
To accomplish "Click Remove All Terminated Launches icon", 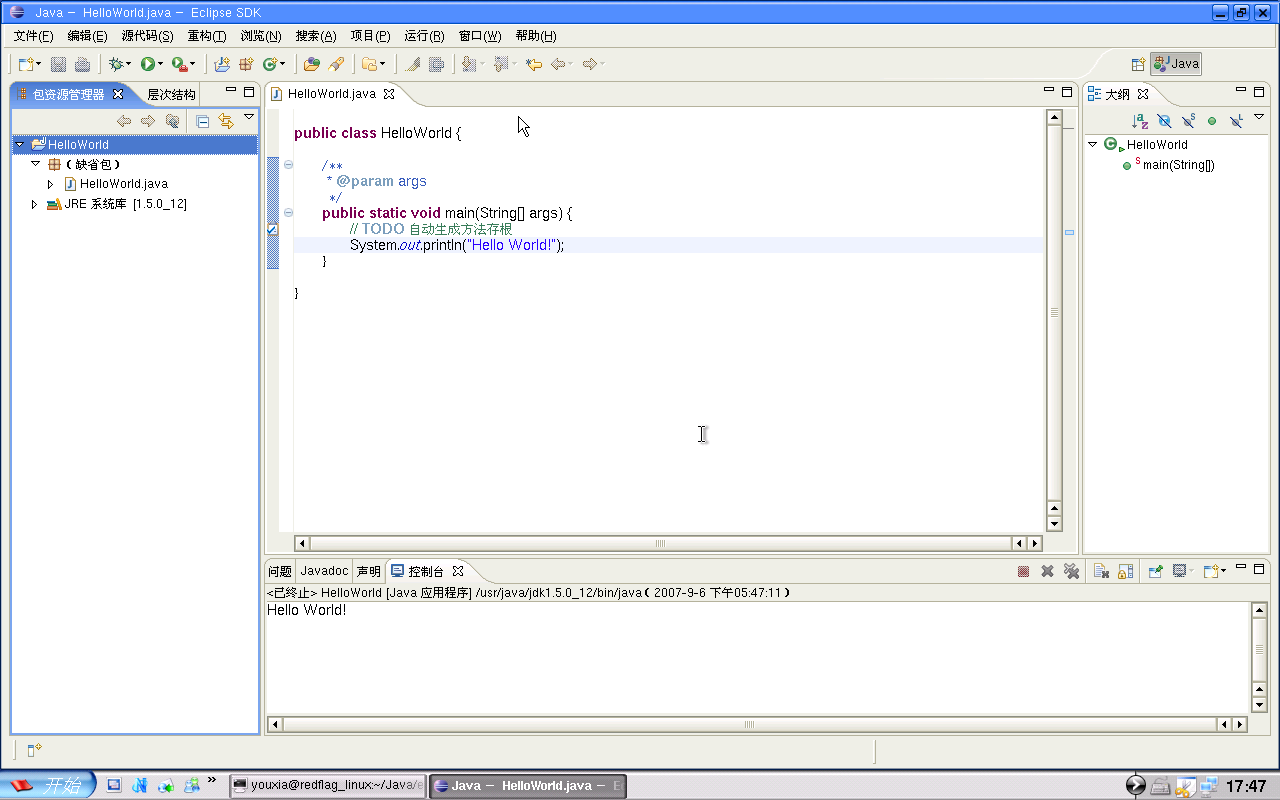I will point(1071,571).
